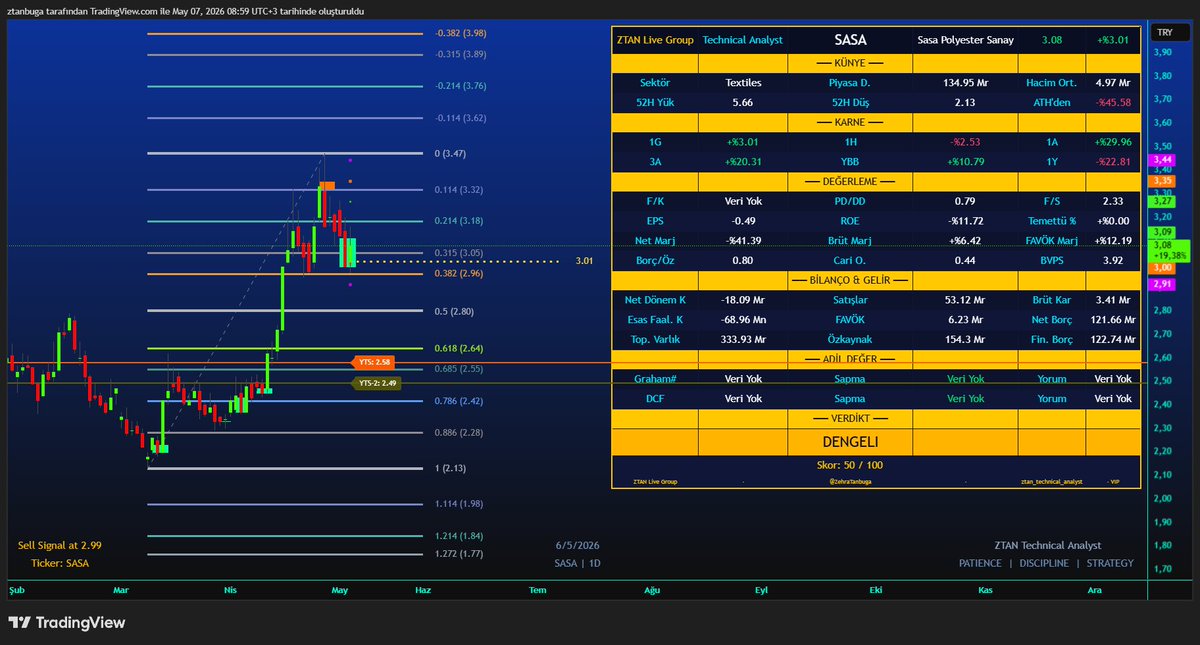Select Fibonacci label 0.786 (2.42)
The height and width of the screenshot is (645, 1200).
click(459, 401)
